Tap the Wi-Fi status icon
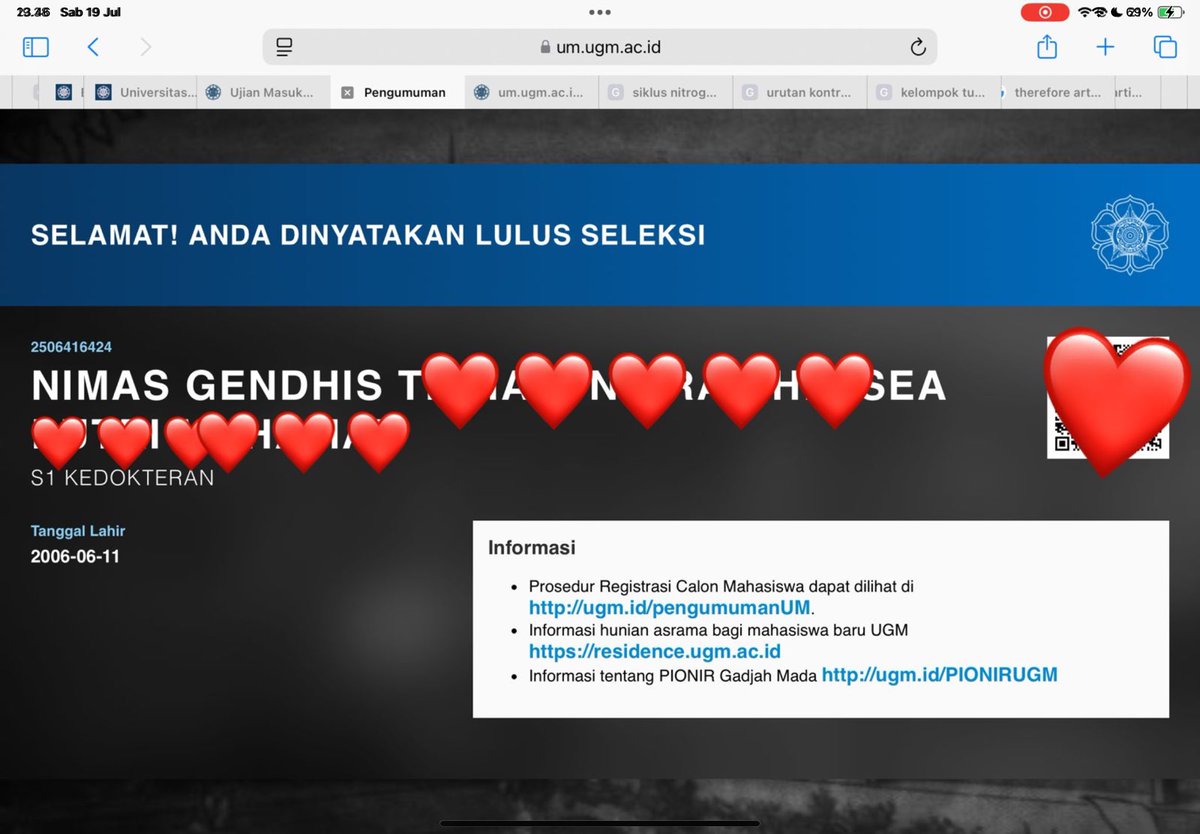This screenshot has height=834, width=1200. pos(1086,12)
